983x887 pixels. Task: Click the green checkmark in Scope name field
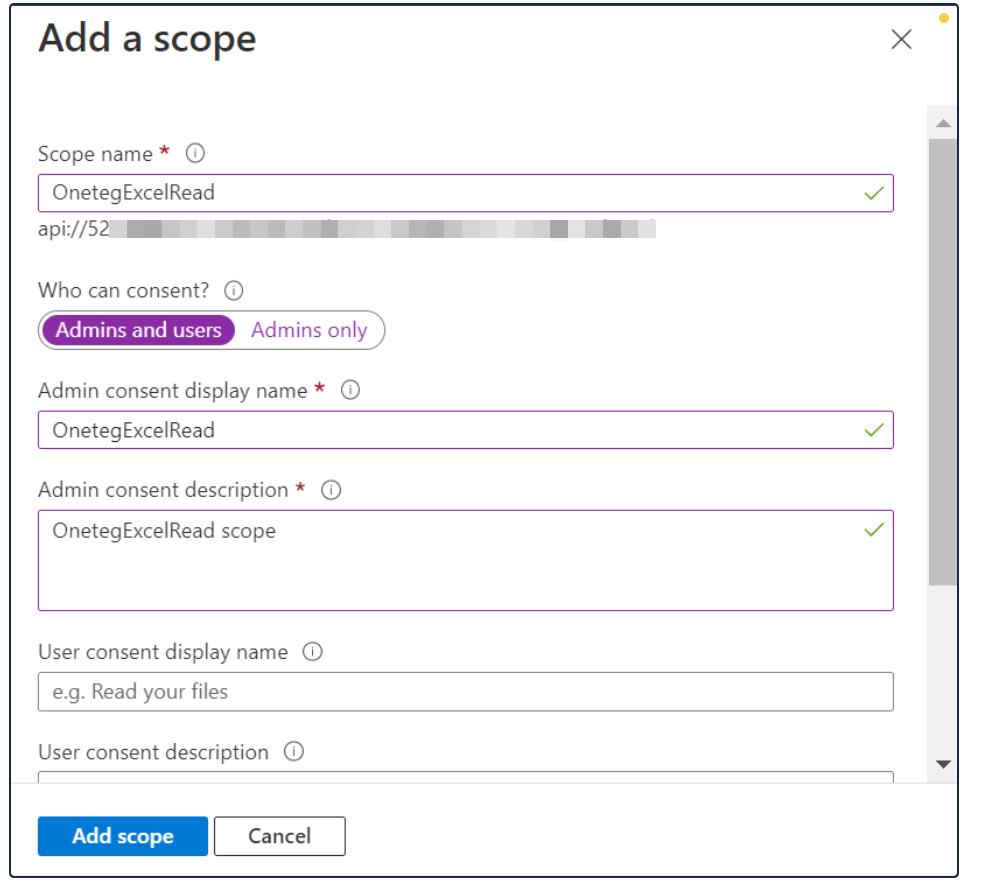click(874, 193)
